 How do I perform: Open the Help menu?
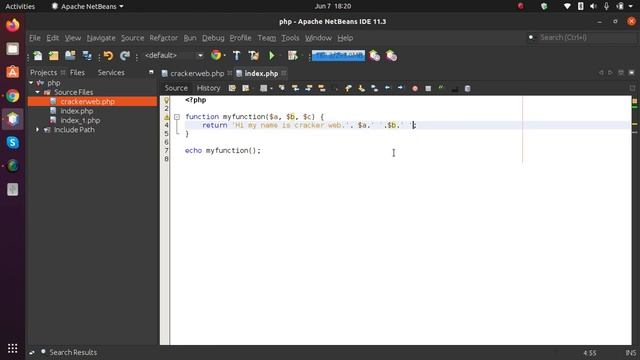tap(345, 38)
